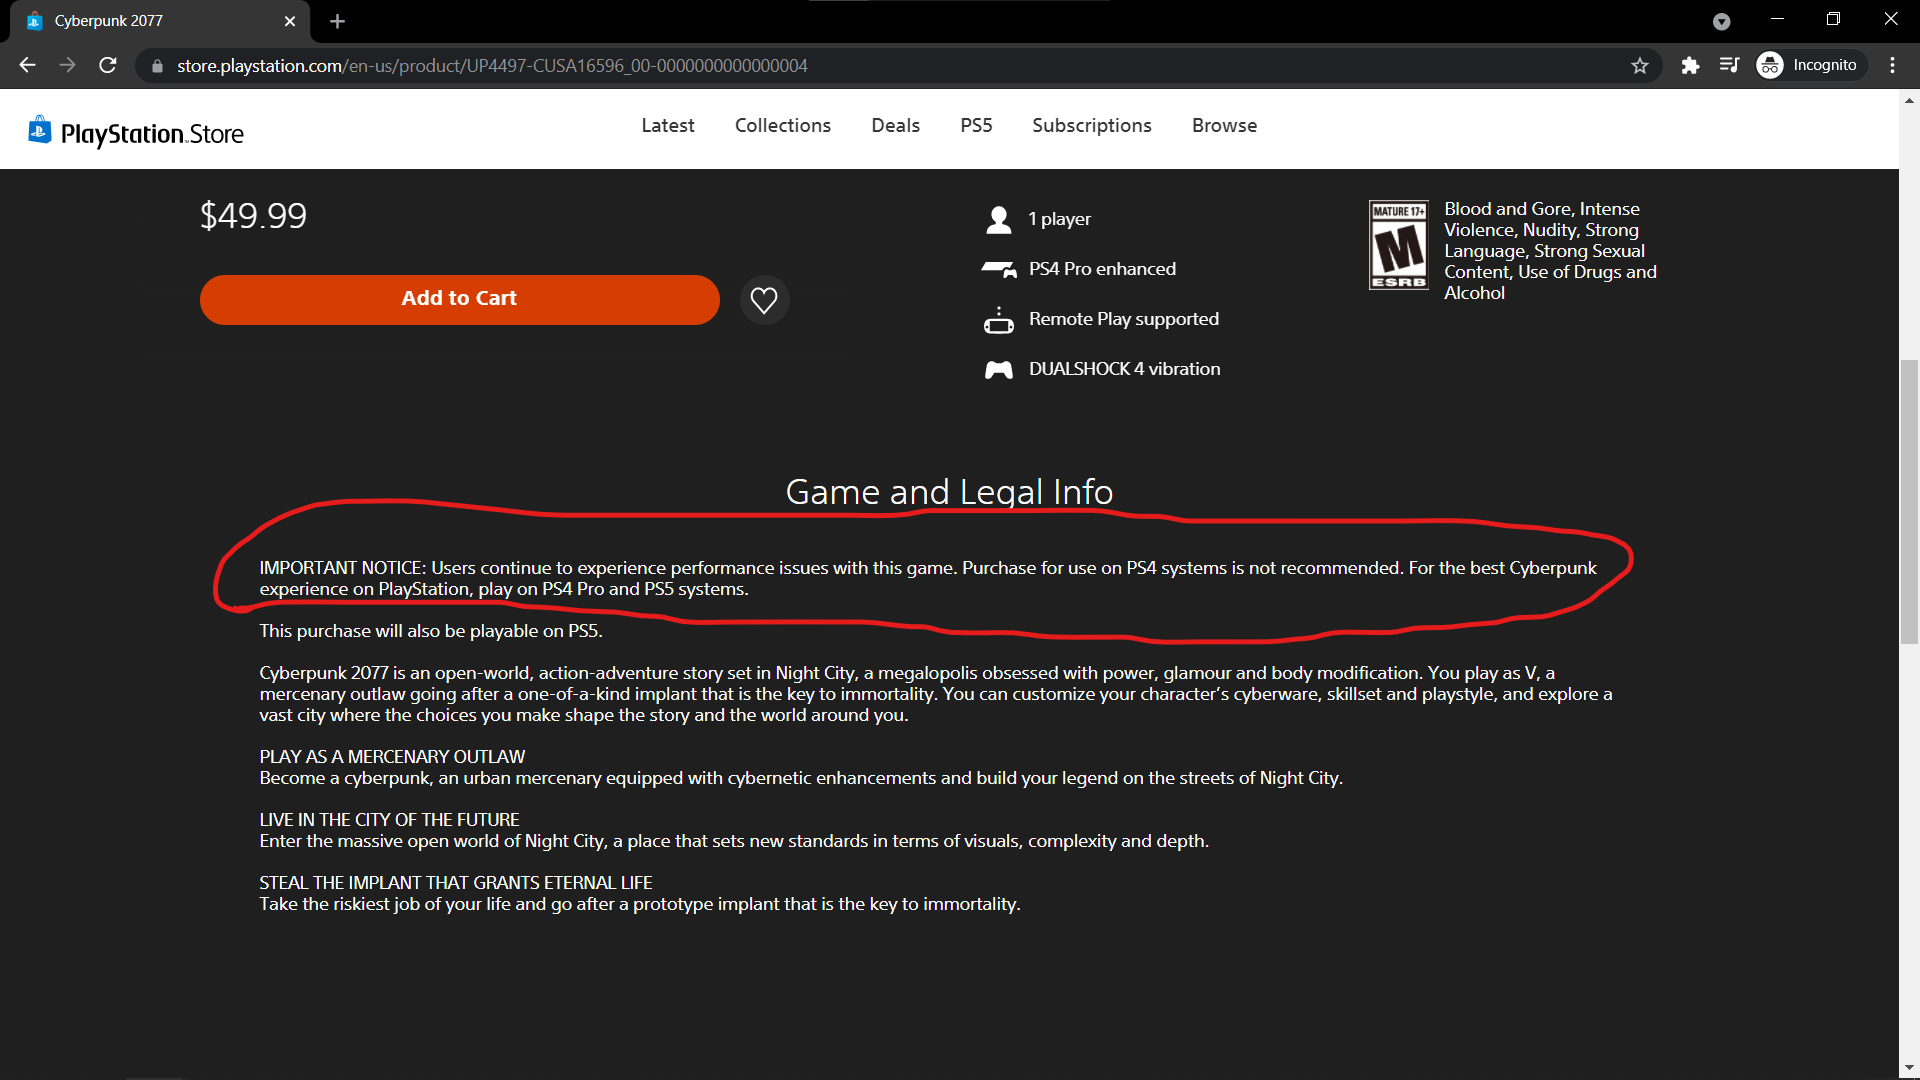Click the IMPORTANT NOTICE paragraph
Screen dimensions: 1920x1080
tap(928, 579)
